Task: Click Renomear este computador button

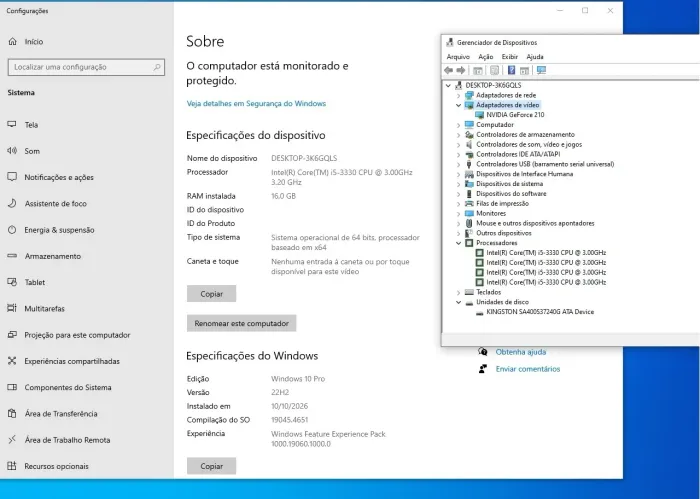Action: coord(242,323)
